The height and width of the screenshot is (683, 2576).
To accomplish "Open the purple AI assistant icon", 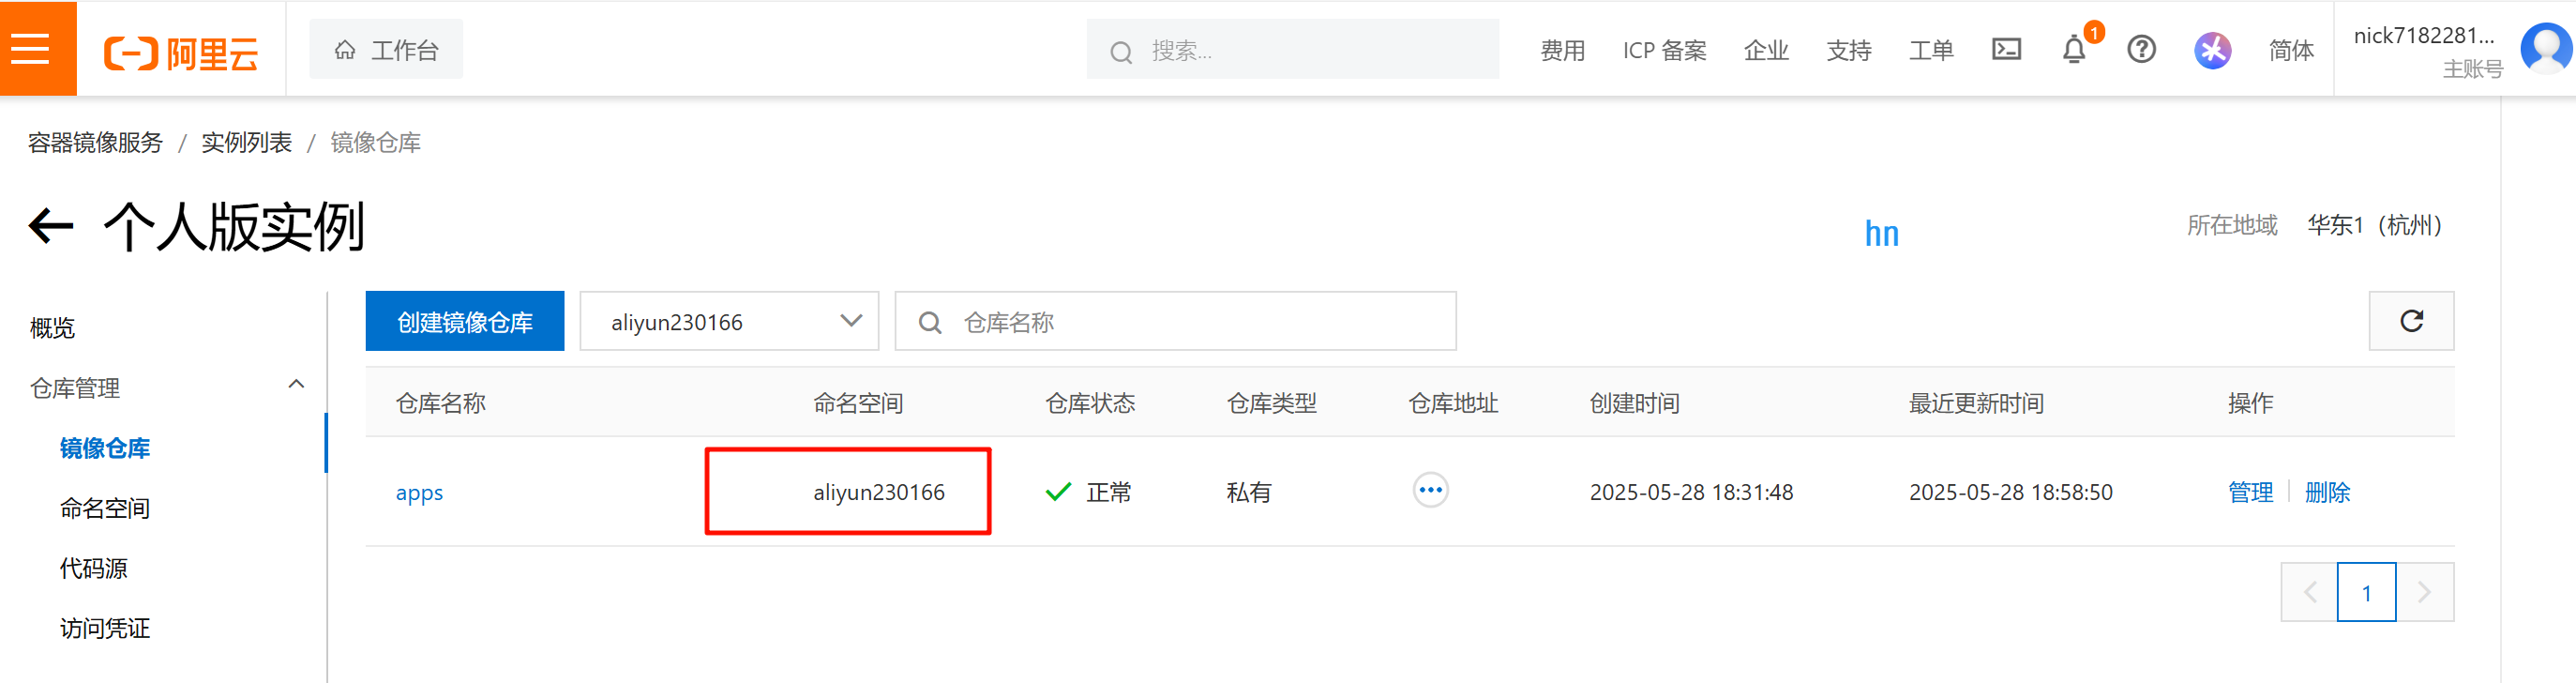I will pos(2212,50).
